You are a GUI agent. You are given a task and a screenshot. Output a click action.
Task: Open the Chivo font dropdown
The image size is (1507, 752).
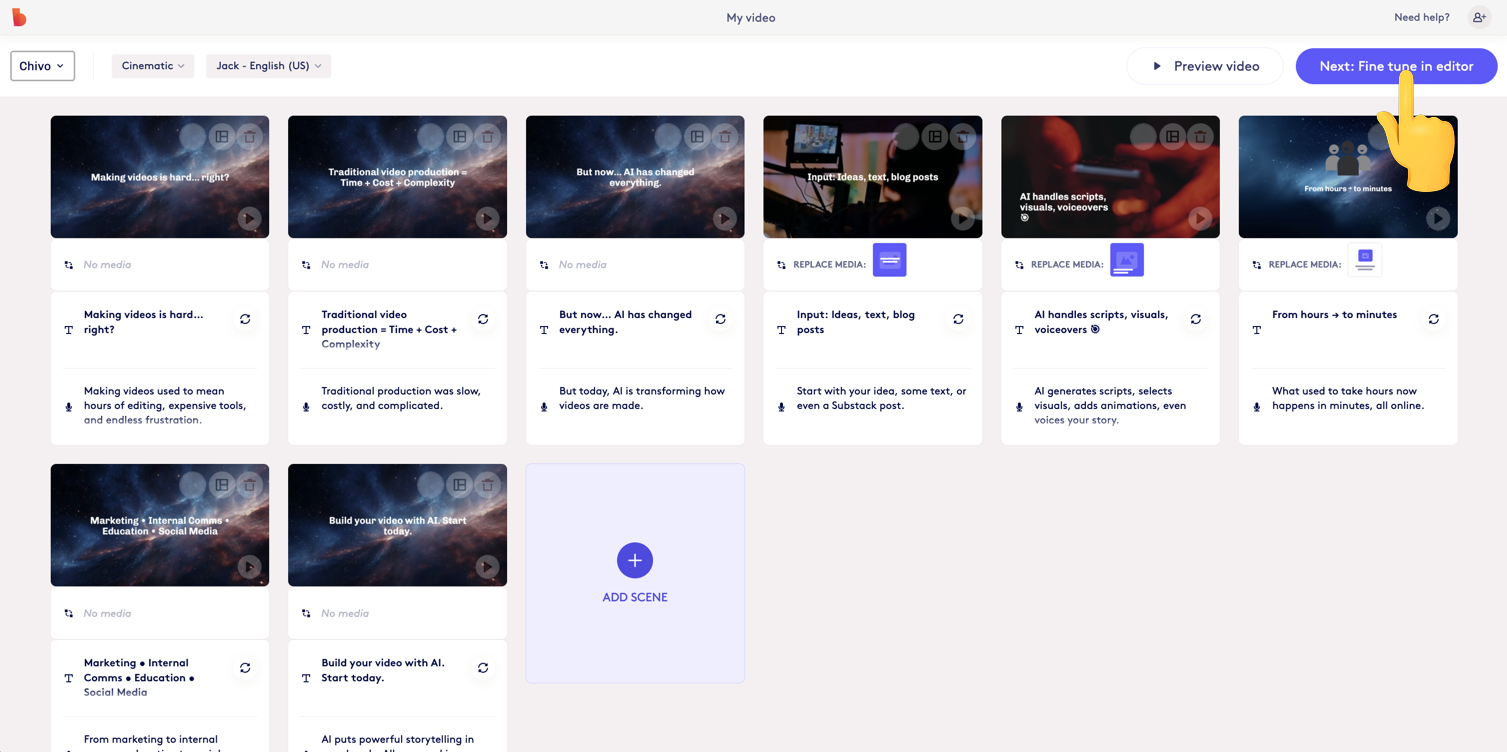pyautogui.click(x=42, y=66)
